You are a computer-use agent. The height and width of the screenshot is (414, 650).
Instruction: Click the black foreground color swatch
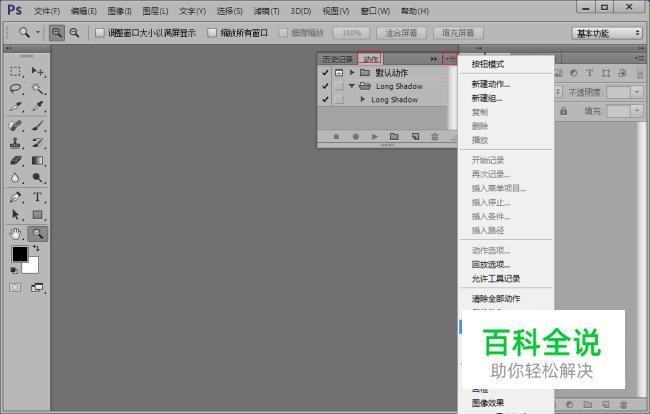(x=19, y=253)
